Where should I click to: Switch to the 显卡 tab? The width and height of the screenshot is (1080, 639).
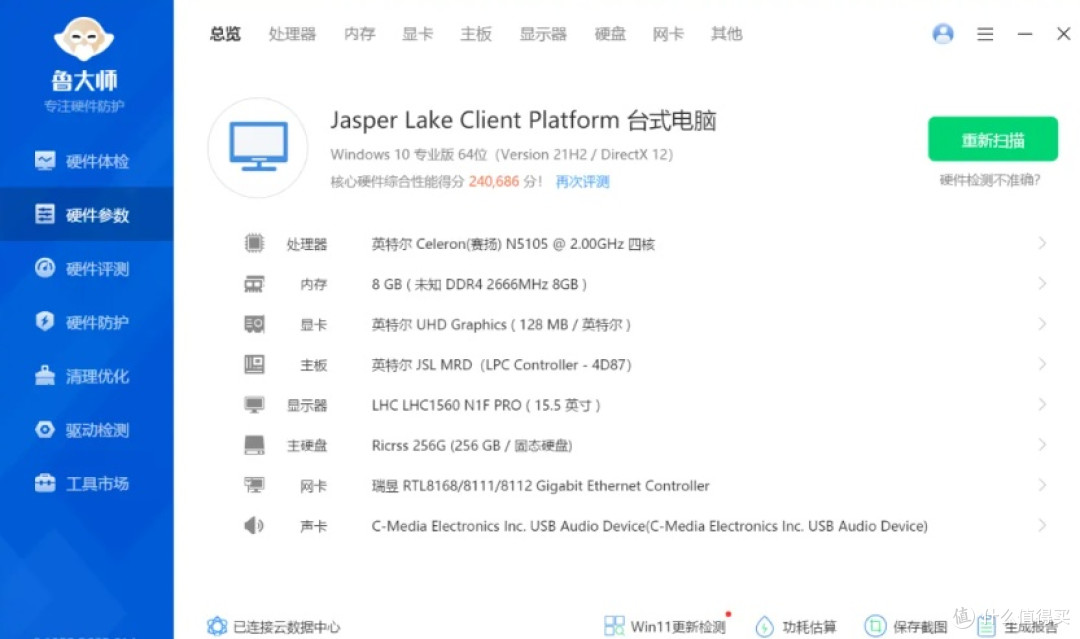coord(417,34)
